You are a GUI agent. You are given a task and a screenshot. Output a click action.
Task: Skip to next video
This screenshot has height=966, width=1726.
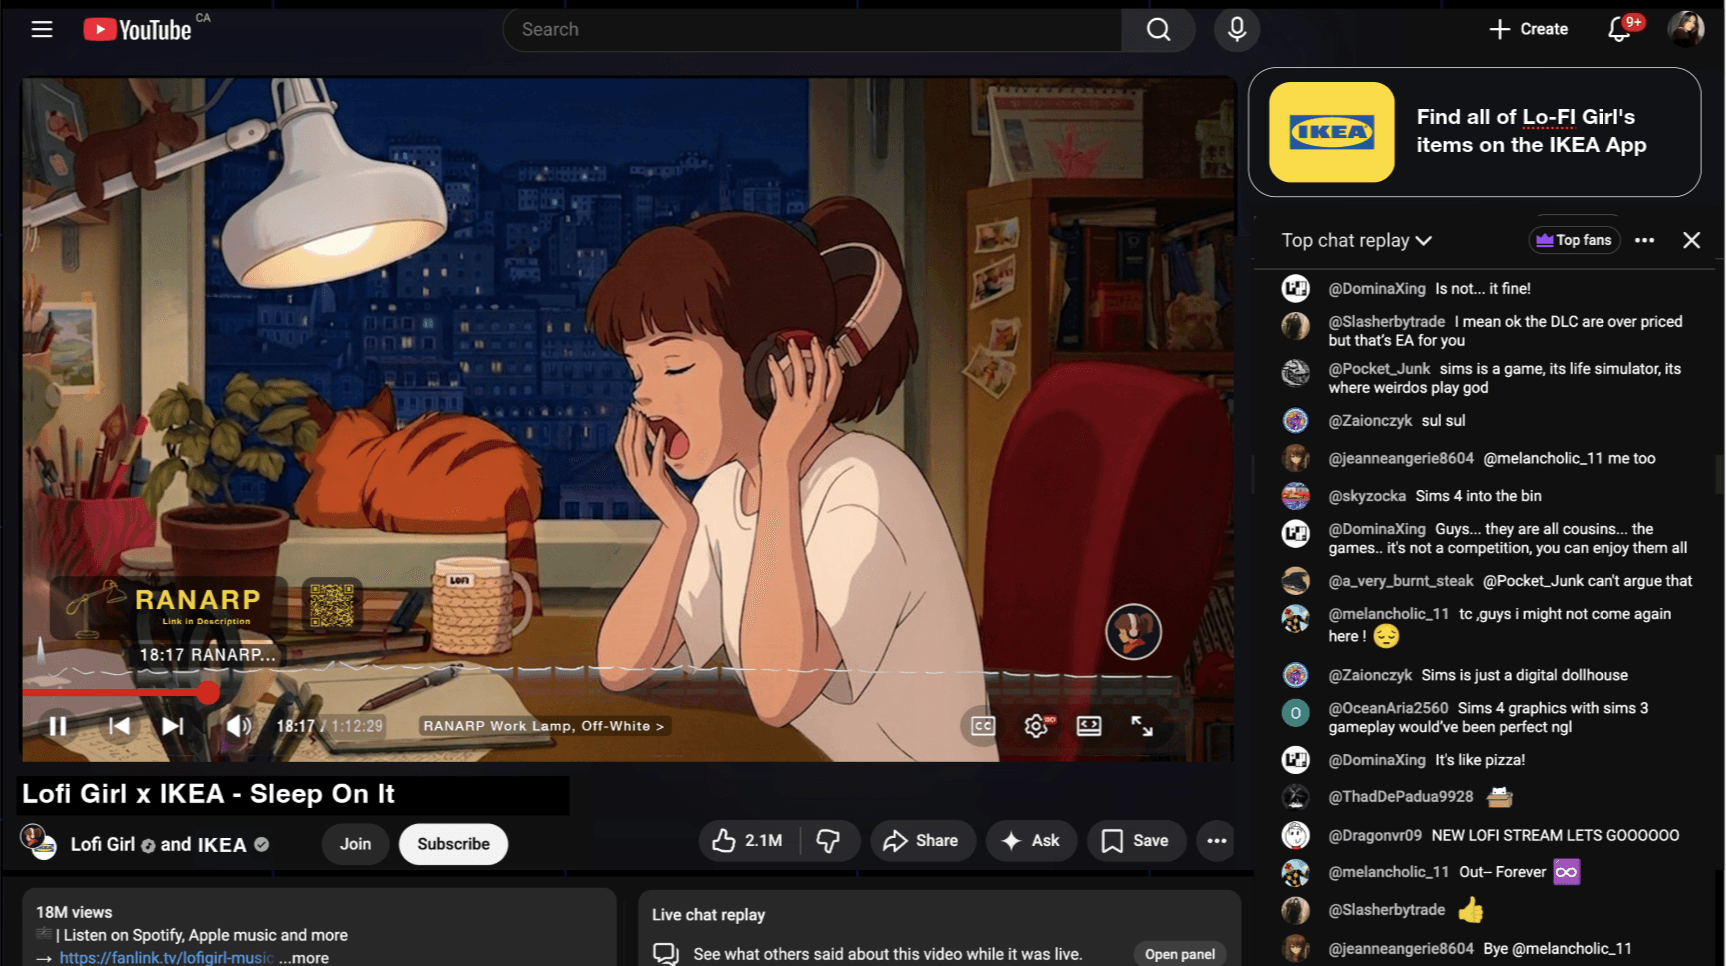coord(173,726)
